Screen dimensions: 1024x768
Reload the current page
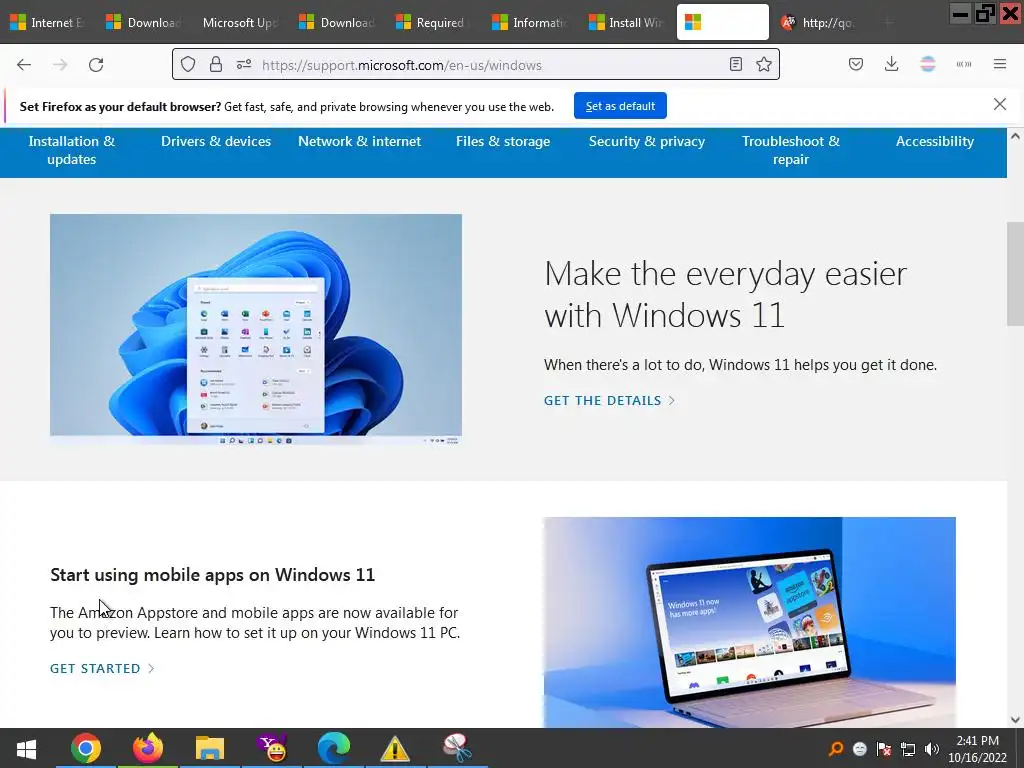coord(96,65)
